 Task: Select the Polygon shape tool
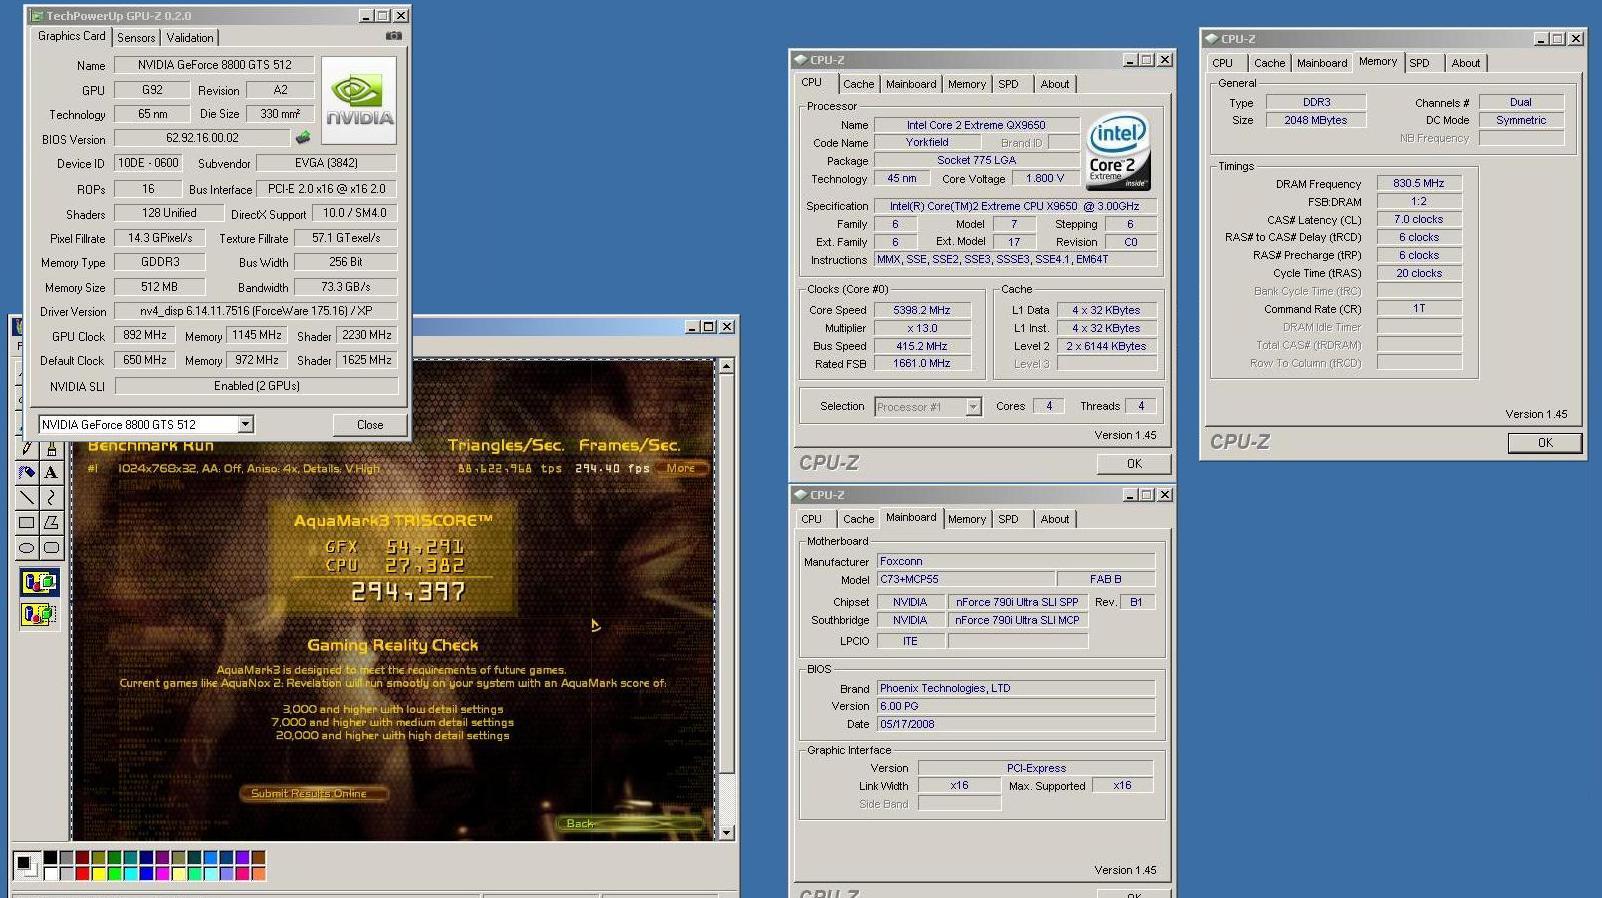coord(52,522)
